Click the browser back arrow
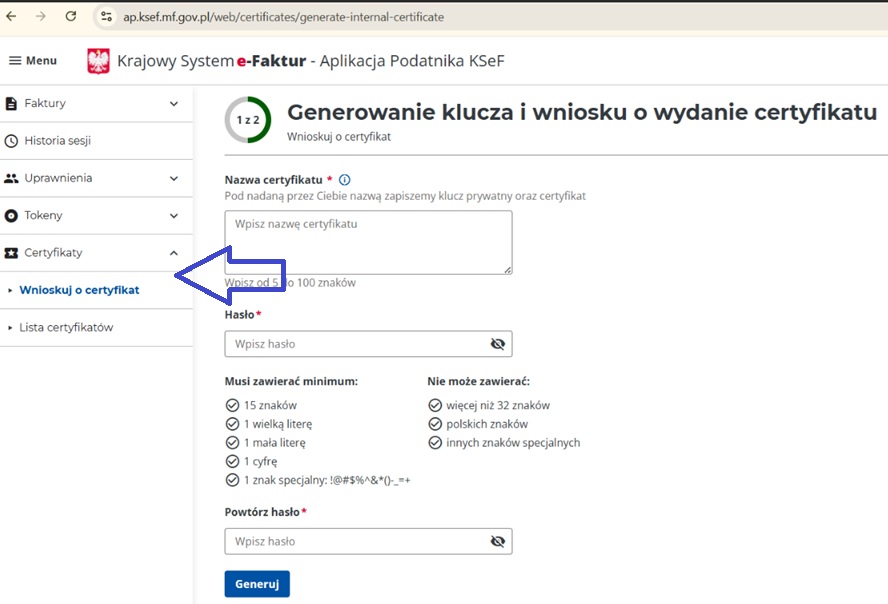The image size is (888, 604). [12, 17]
